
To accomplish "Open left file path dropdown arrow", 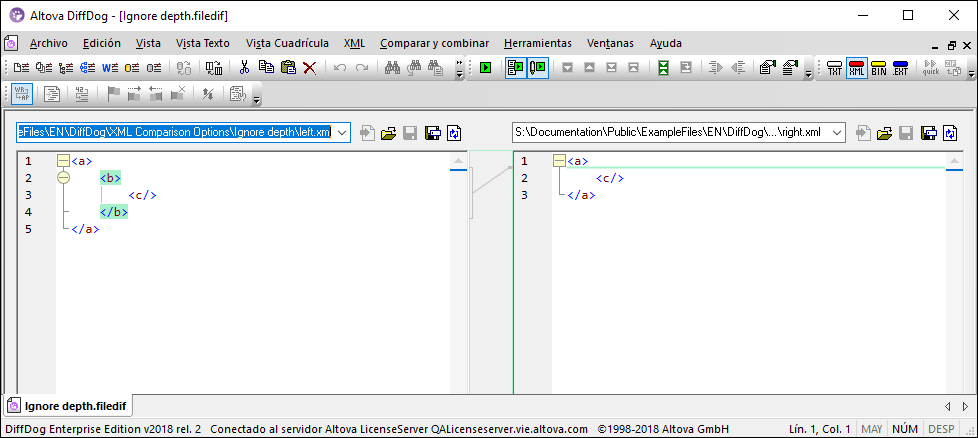I will coord(342,132).
